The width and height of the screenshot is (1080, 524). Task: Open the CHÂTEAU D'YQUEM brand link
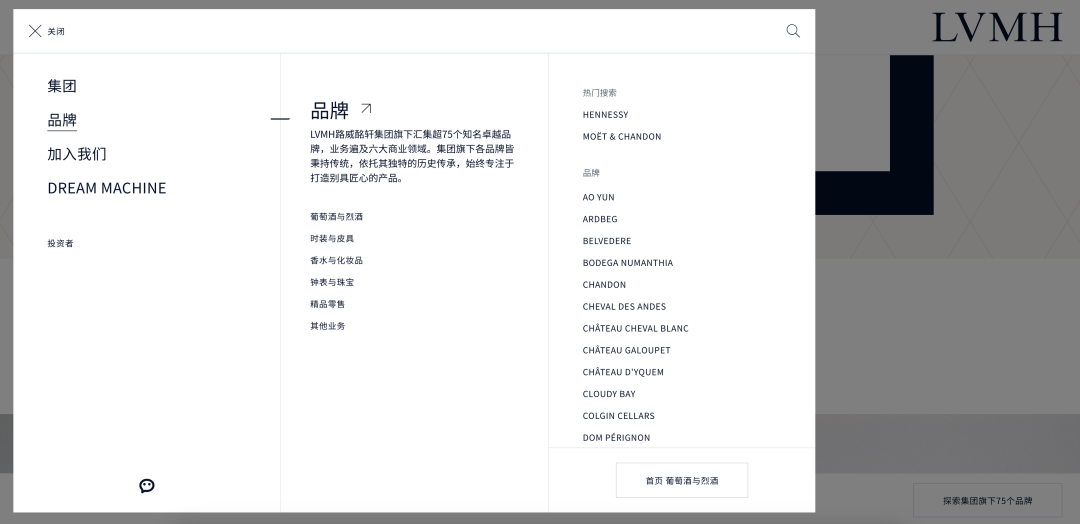(623, 372)
